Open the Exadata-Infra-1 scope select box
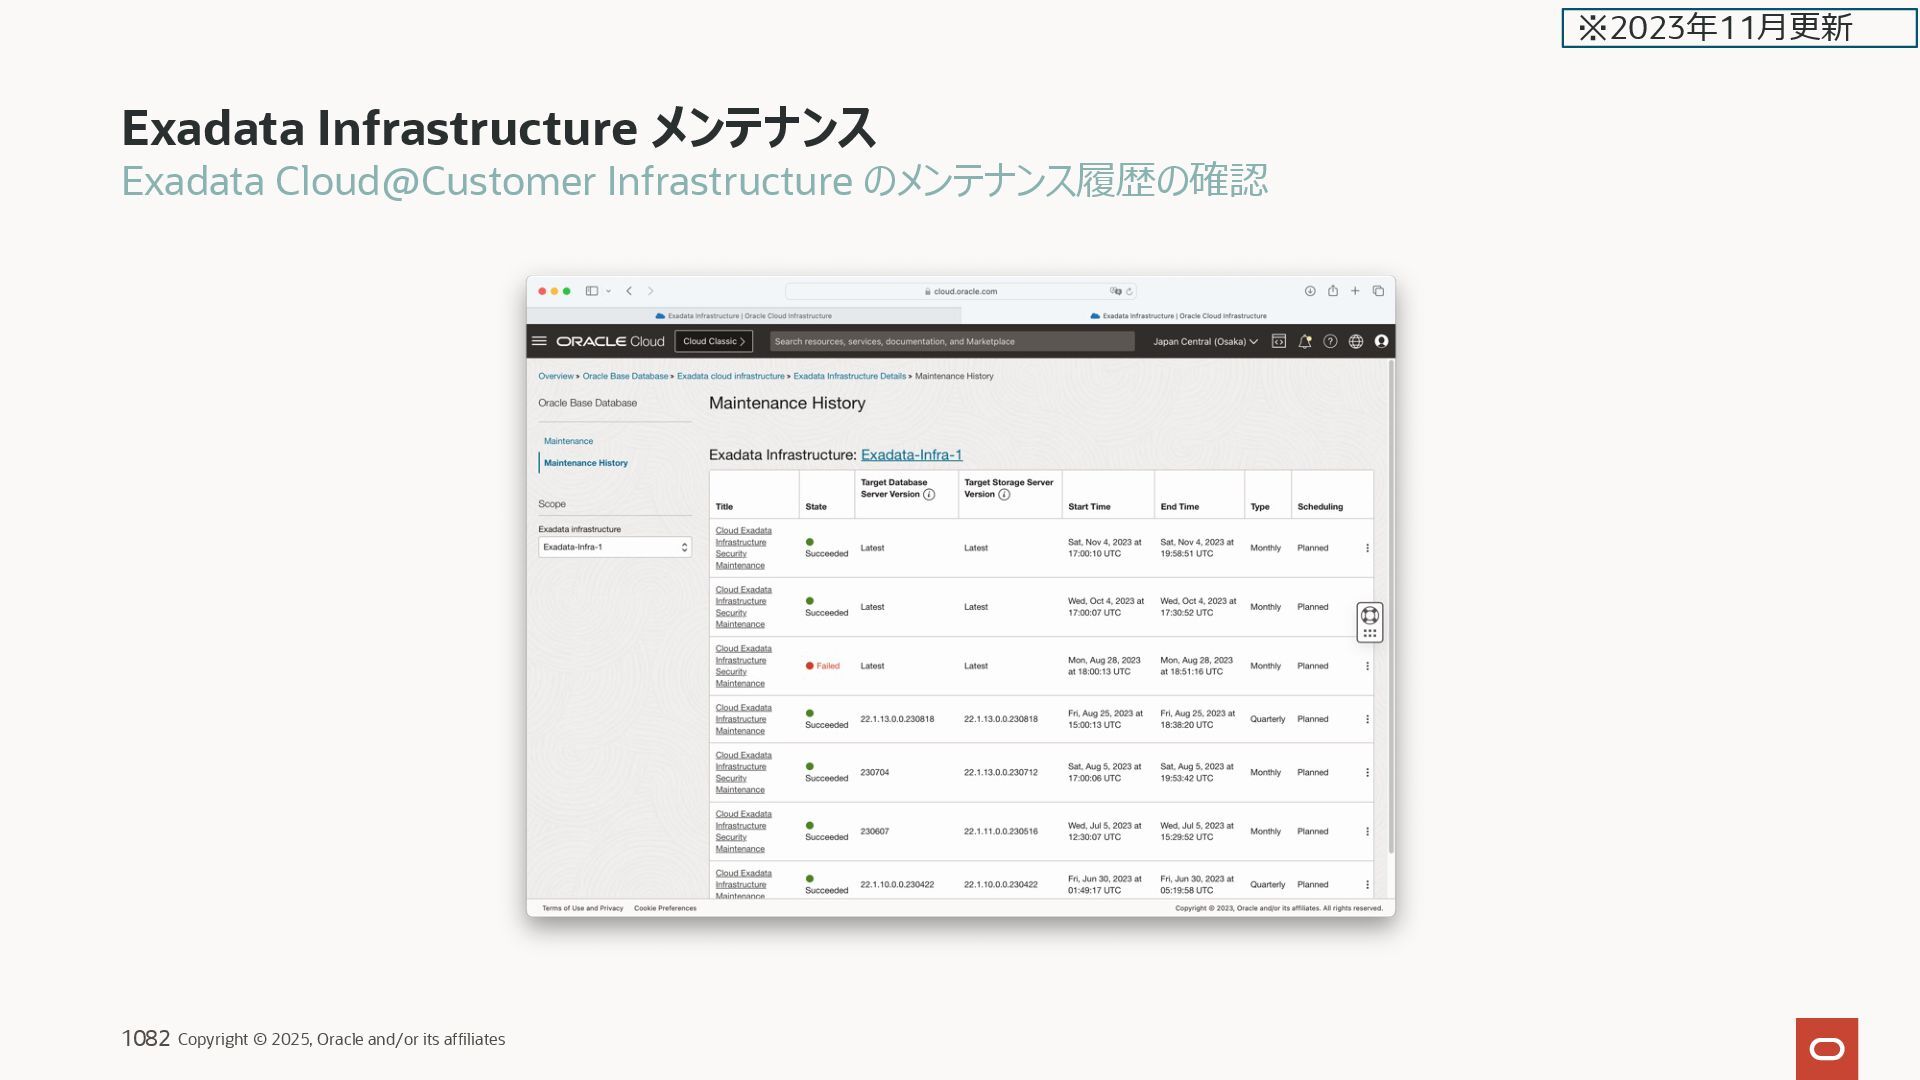The height and width of the screenshot is (1080, 1920). (614, 547)
